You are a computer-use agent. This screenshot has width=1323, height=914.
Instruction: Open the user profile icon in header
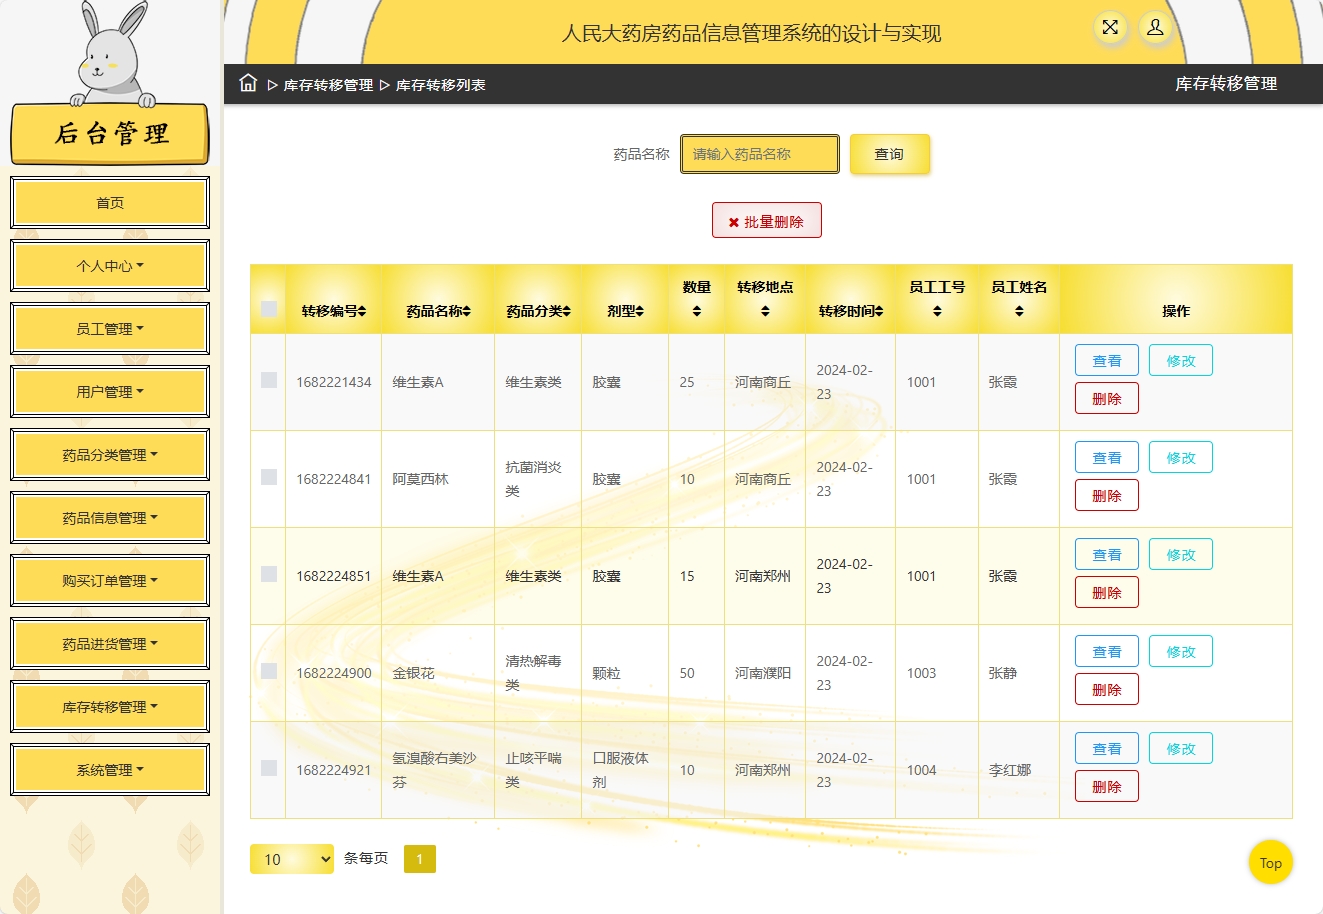1155,28
